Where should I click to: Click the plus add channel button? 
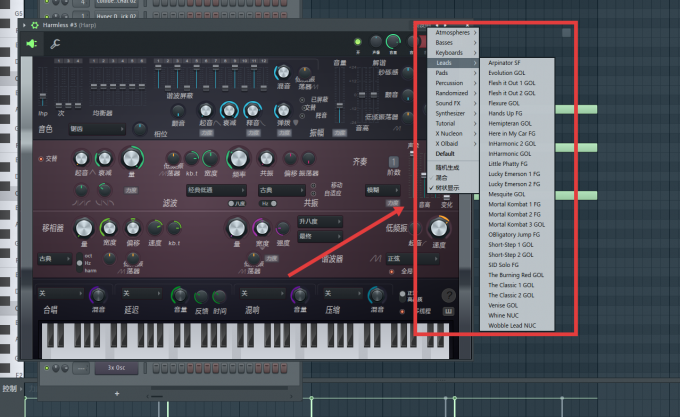tap(117, 394)
